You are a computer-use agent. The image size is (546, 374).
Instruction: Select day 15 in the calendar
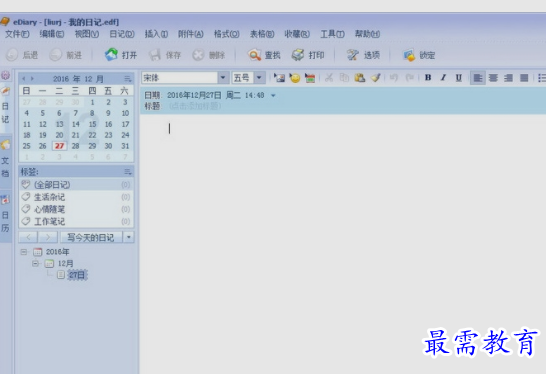point(92,124)
